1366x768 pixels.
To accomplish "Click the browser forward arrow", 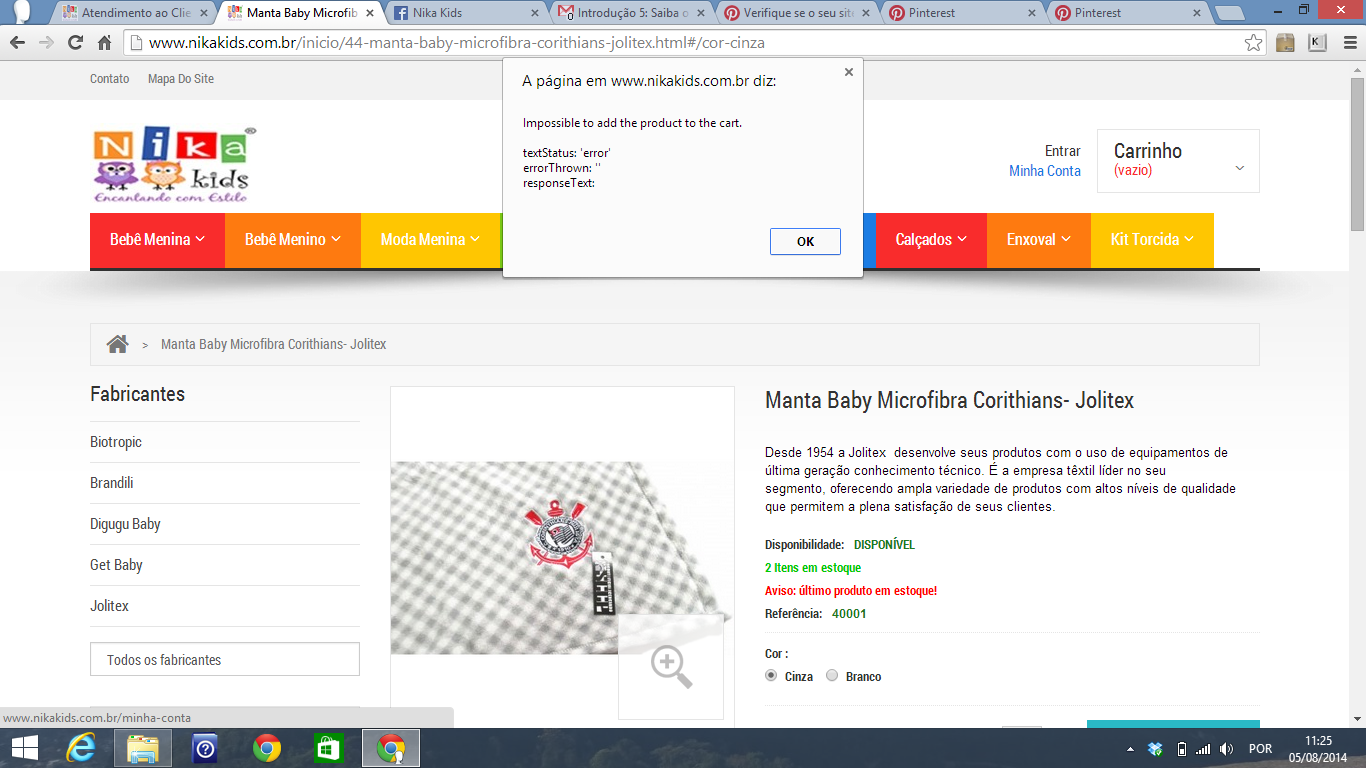I will coord(46,43).
